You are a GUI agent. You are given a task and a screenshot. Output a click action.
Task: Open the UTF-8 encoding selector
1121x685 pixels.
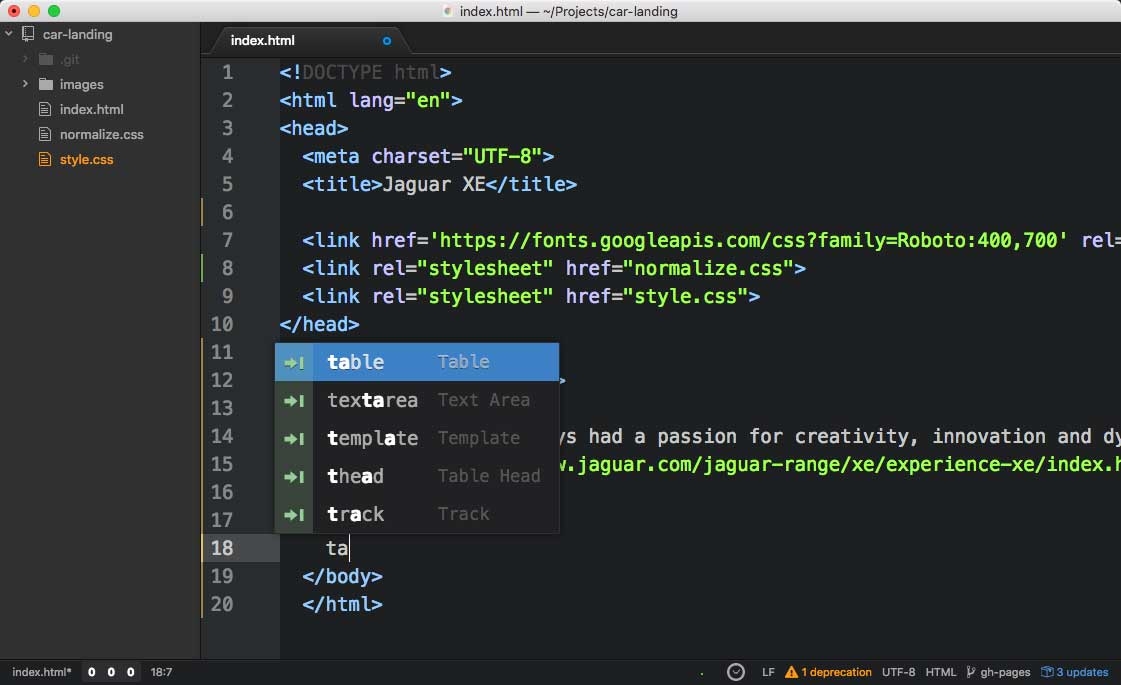click(898, 672)
